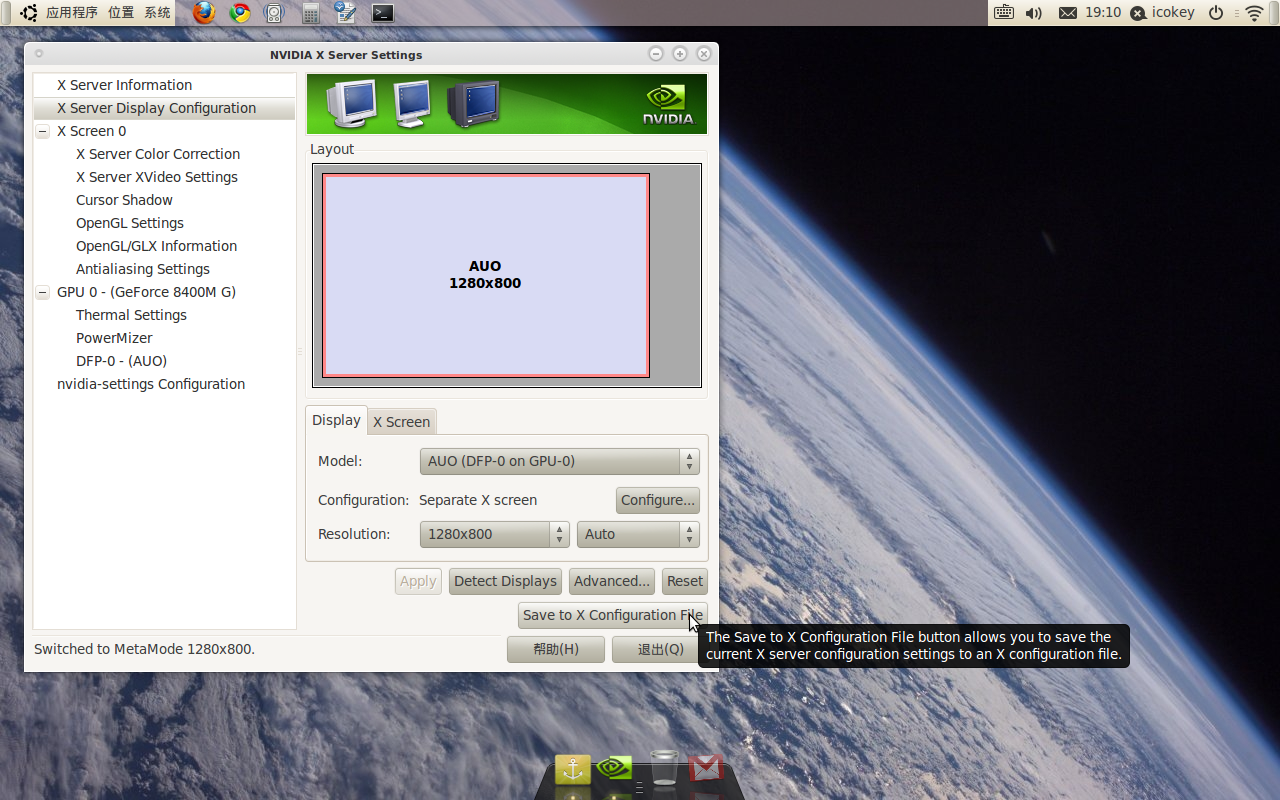Click the 帮助(H) help button
The height and width of the screenshot is (800, 1280).
point(556,649)
